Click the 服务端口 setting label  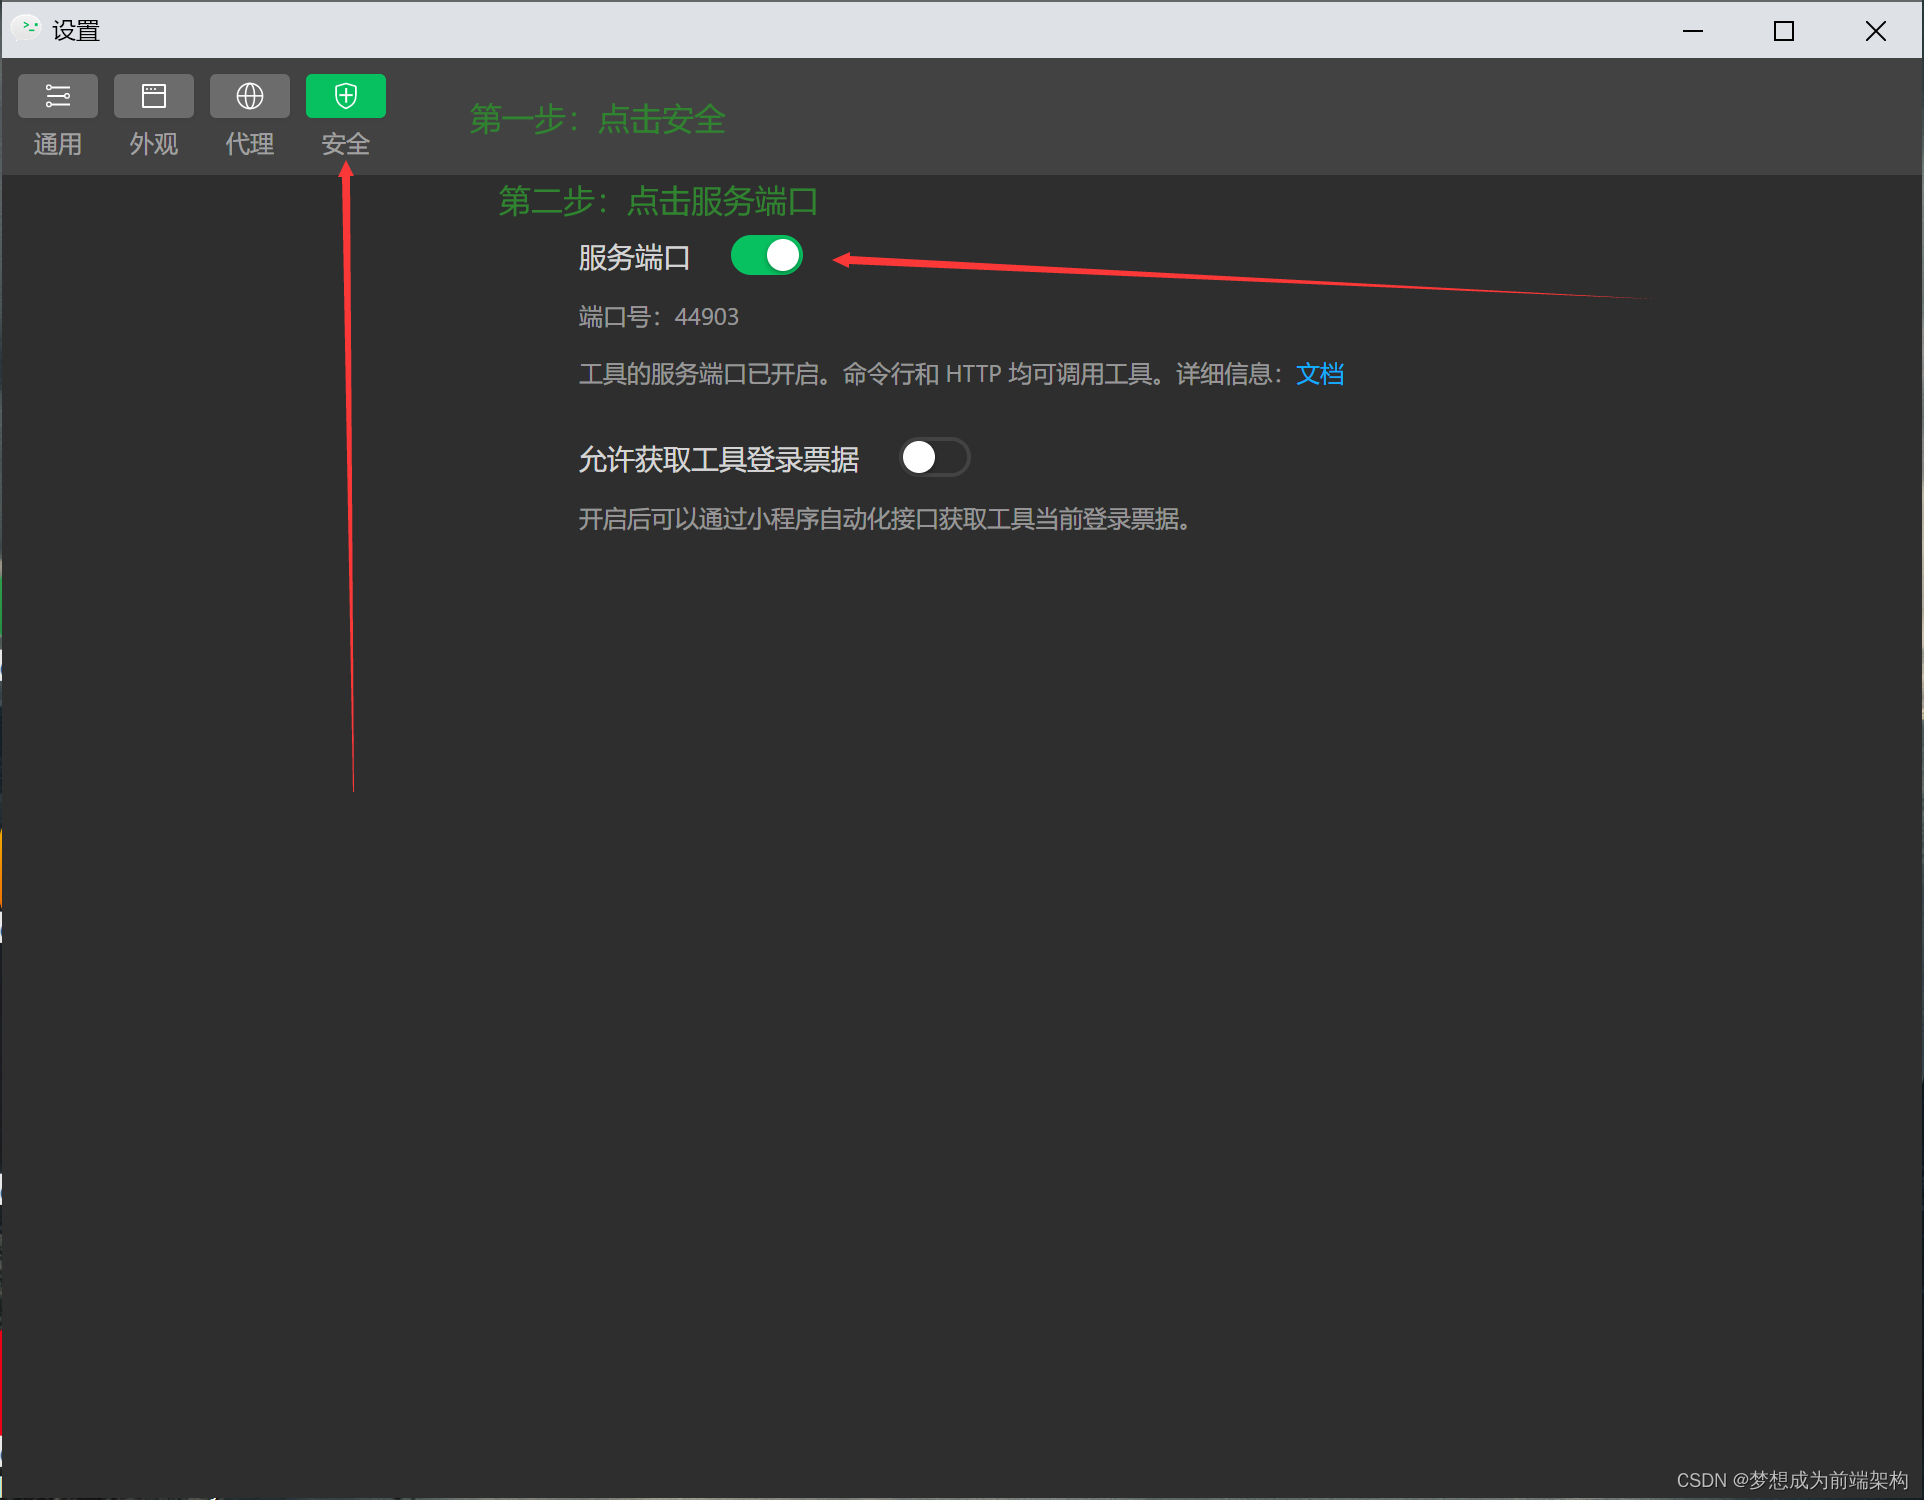pos(634,258)
